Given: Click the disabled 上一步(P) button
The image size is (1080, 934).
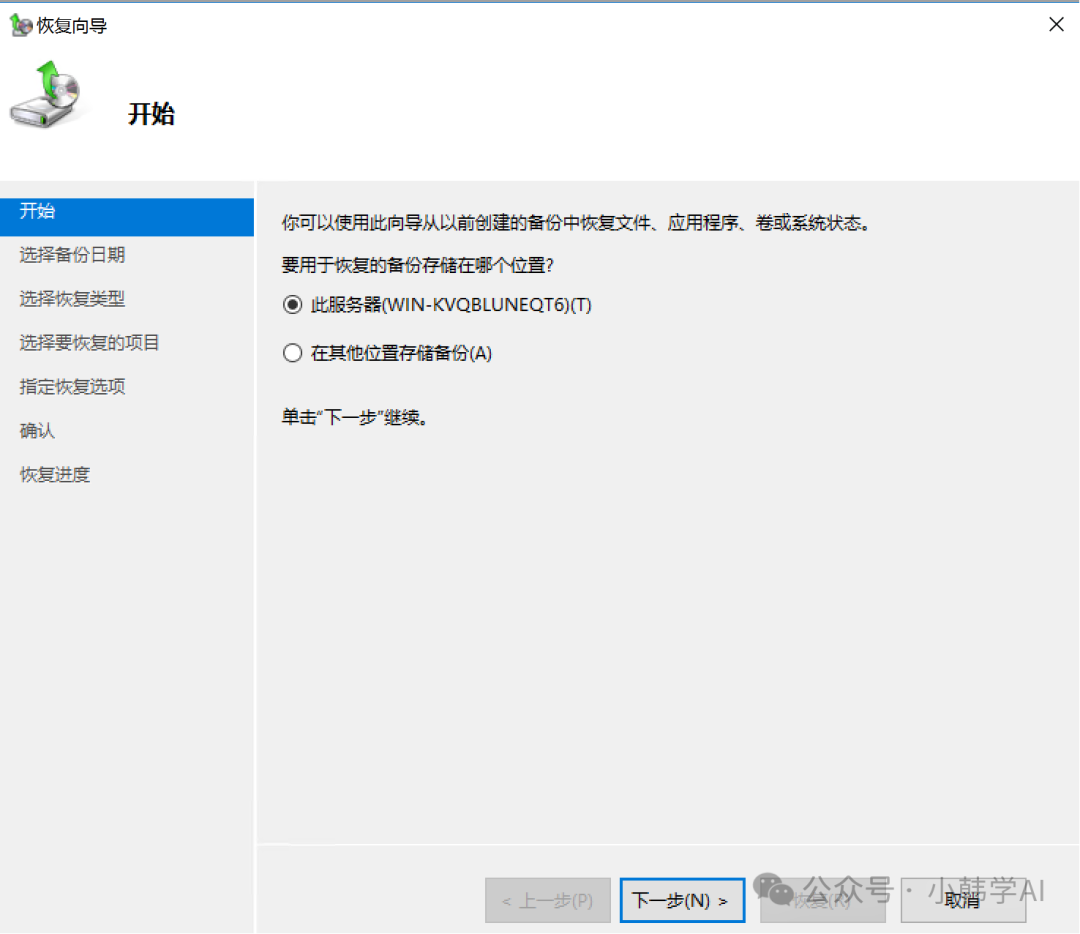Looking at the screenshot, I should [x=547, y=901].
